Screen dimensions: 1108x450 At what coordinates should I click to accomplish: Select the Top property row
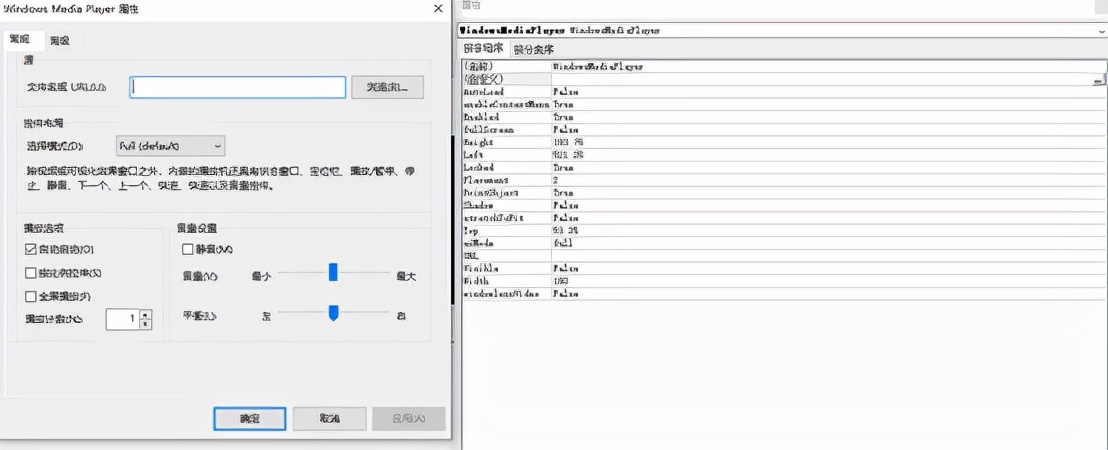click(783, 230)
